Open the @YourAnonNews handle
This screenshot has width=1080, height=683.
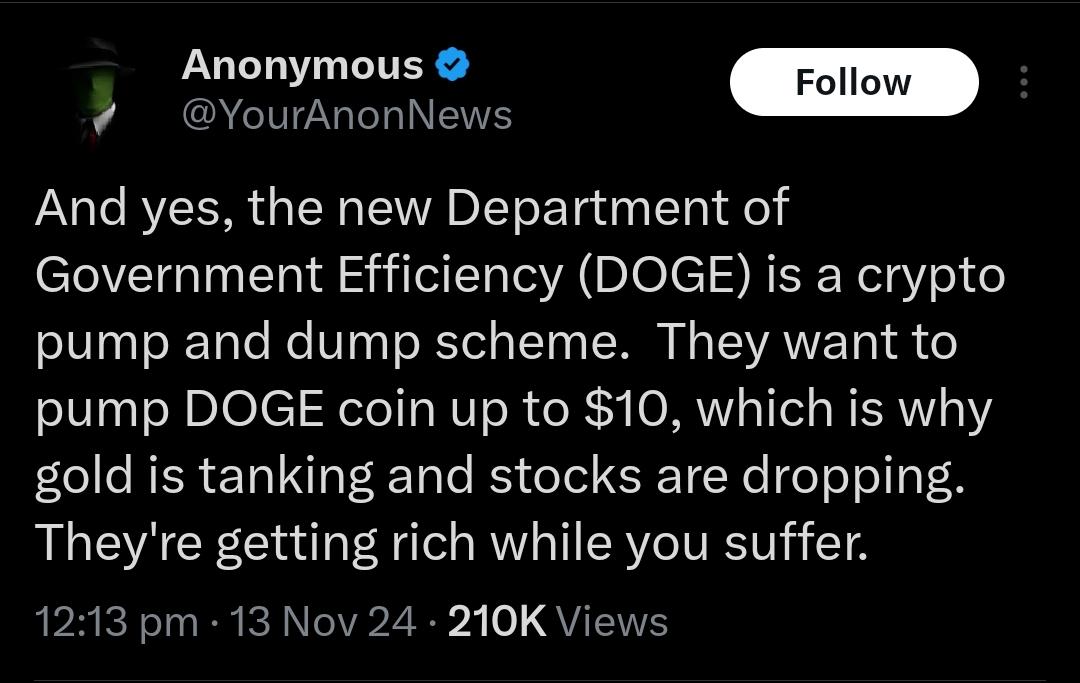[x=346, y=116]
